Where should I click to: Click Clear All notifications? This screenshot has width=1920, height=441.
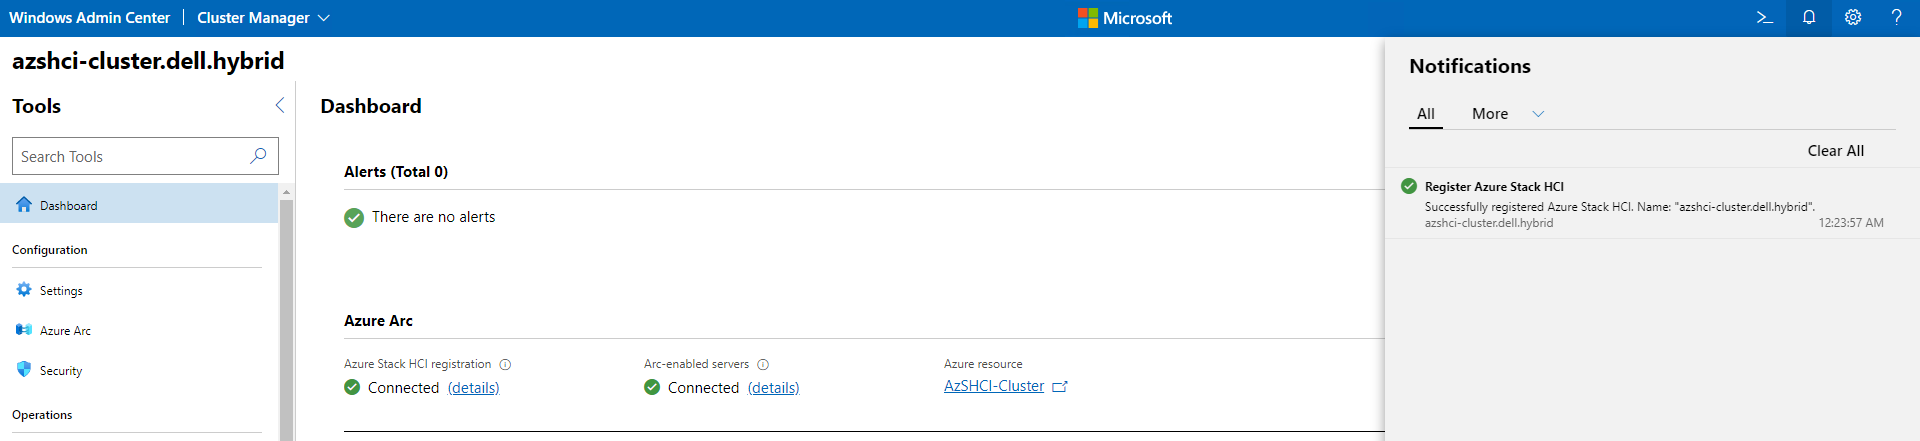(1835, 151)
